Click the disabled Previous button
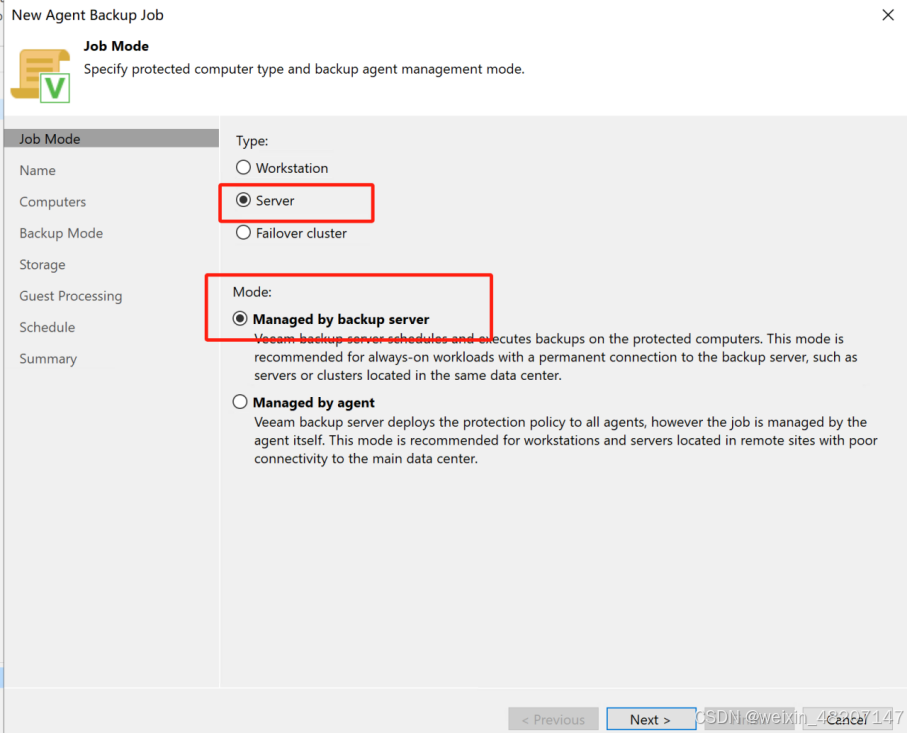The width and height of the screenshot is (908, 733). 553,719
